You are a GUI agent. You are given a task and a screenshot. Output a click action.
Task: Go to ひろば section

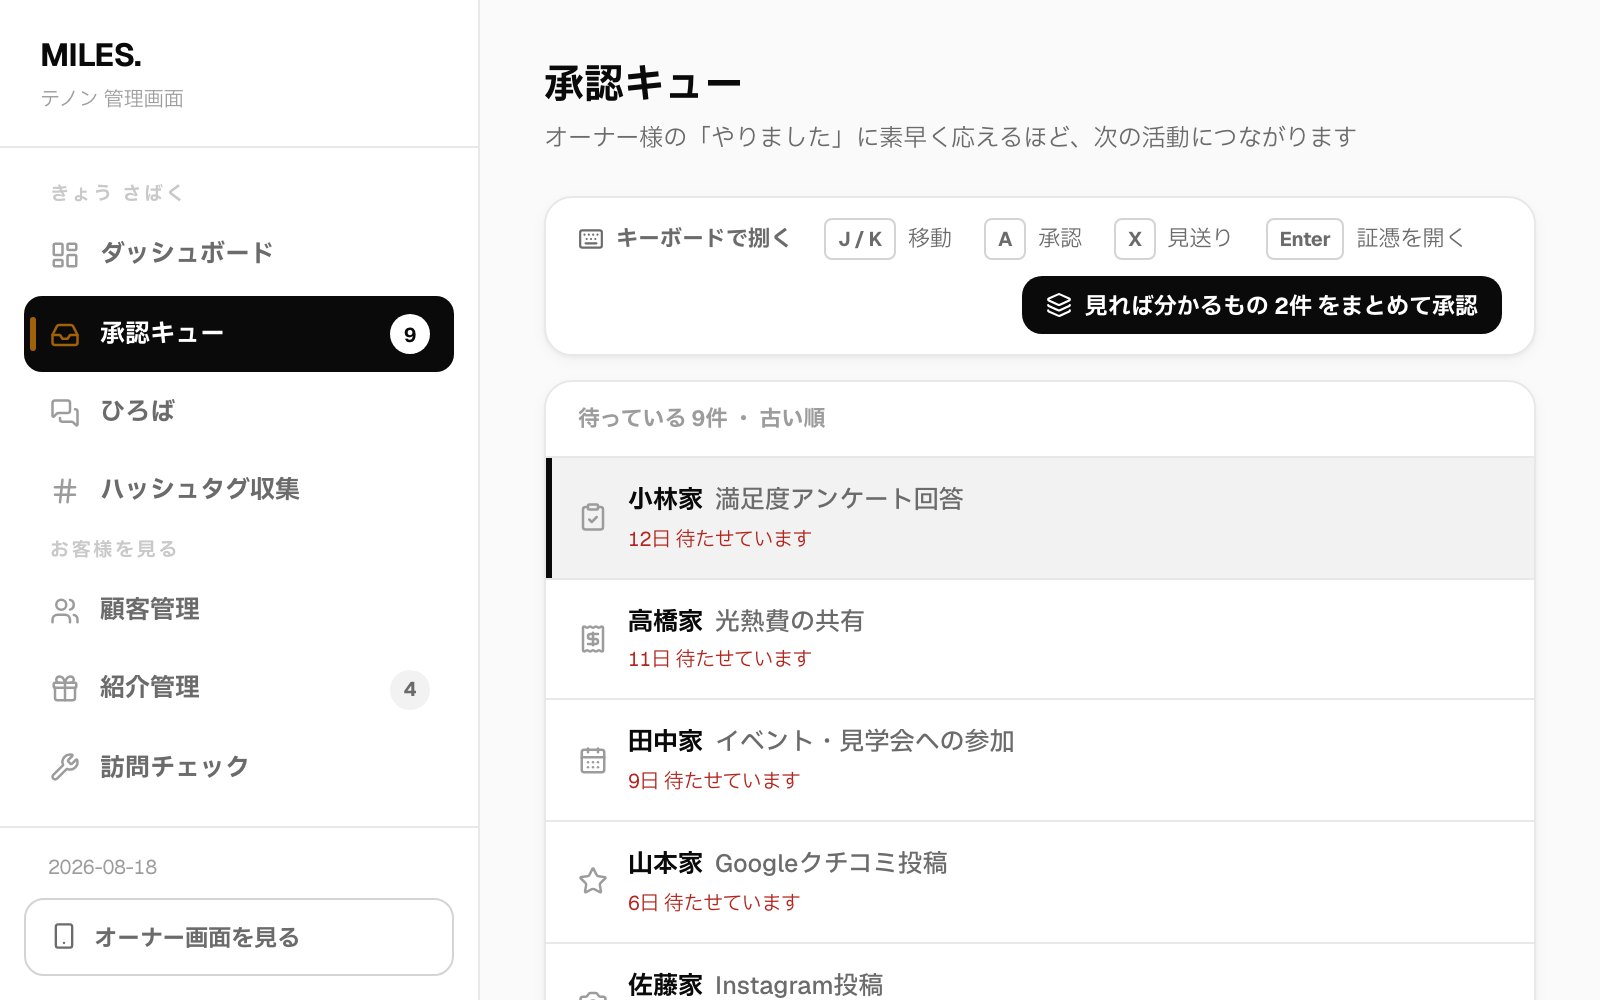point(239,412)
